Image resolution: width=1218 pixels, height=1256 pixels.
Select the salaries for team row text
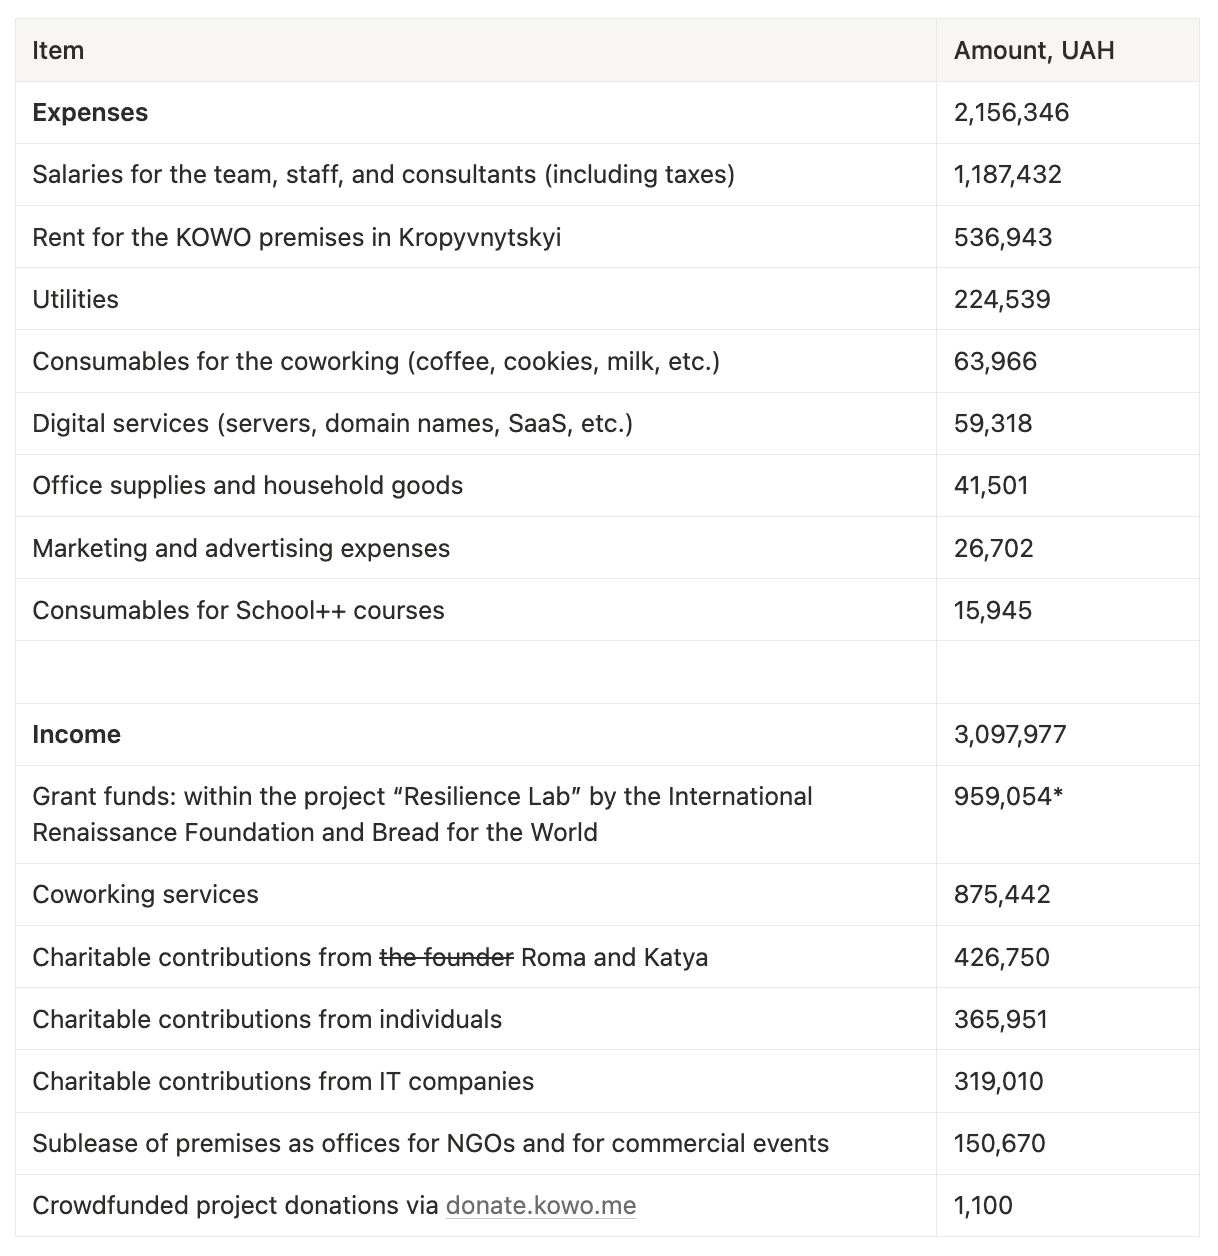coord(383,175)
